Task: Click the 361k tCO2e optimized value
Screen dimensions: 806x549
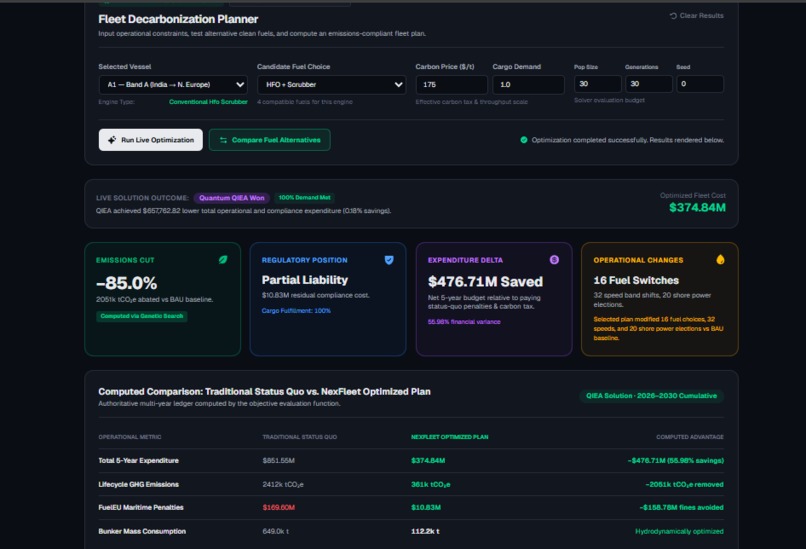Action: [x=431, y=484]
